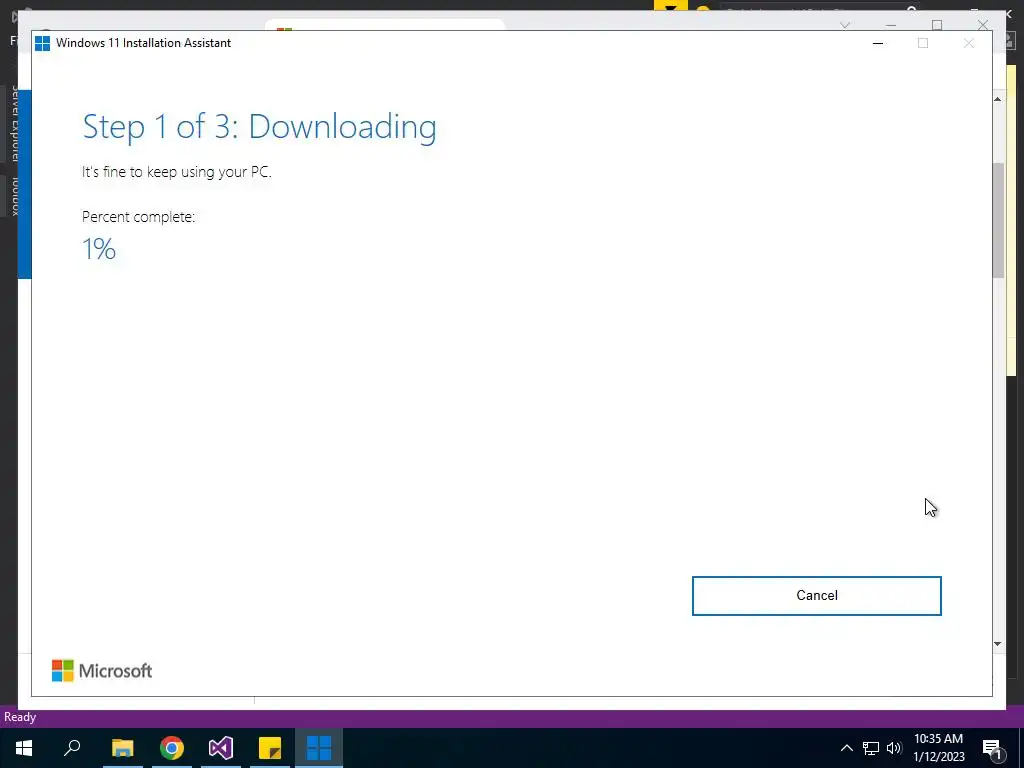Click the background window vertical scrollbar thumb

(x=998, y=221)
